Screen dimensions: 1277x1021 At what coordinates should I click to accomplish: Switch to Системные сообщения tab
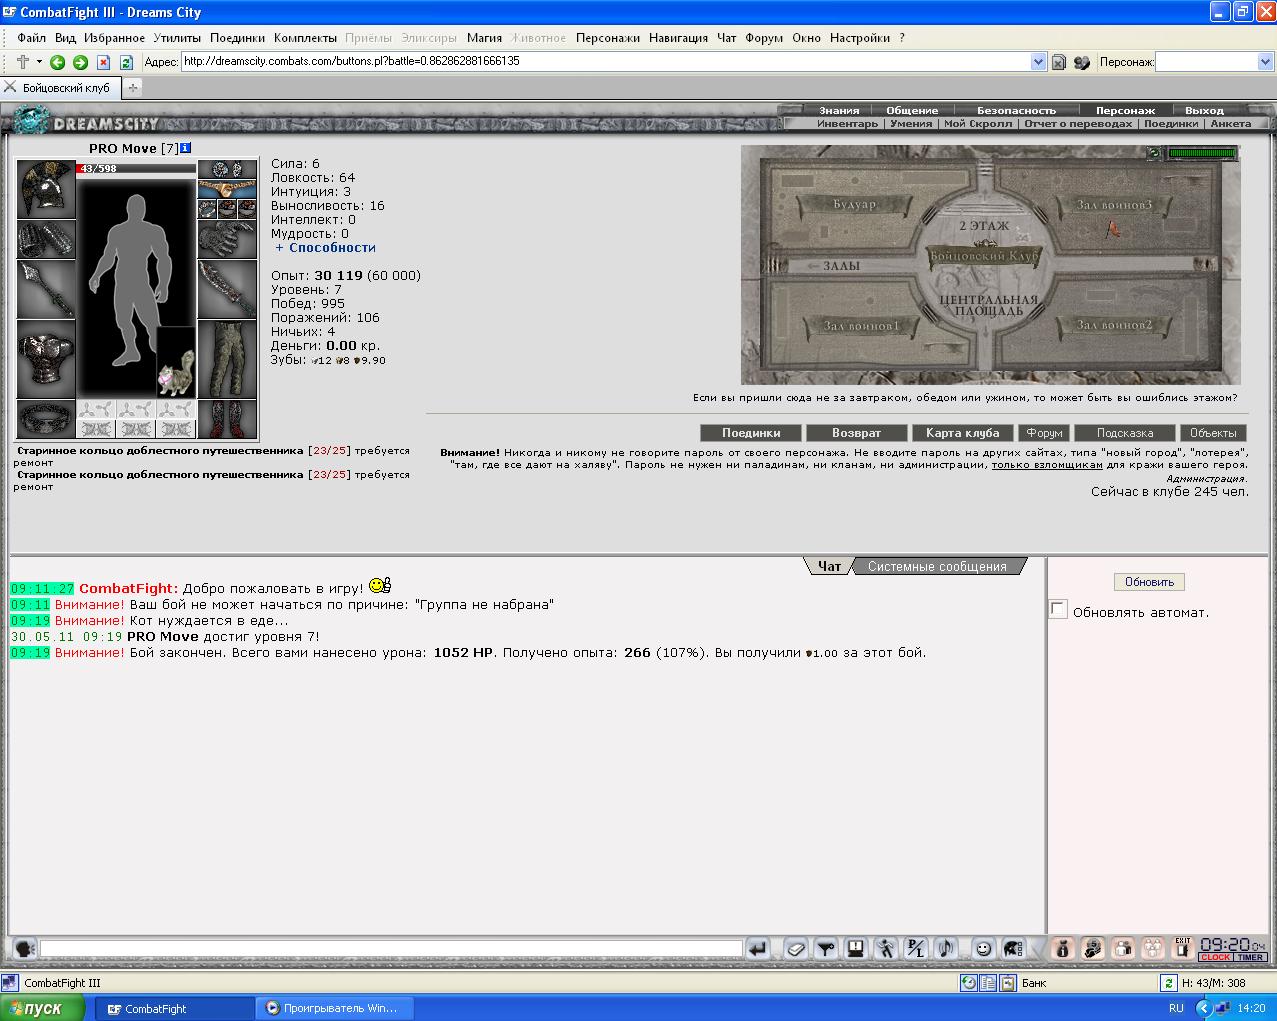937,566
